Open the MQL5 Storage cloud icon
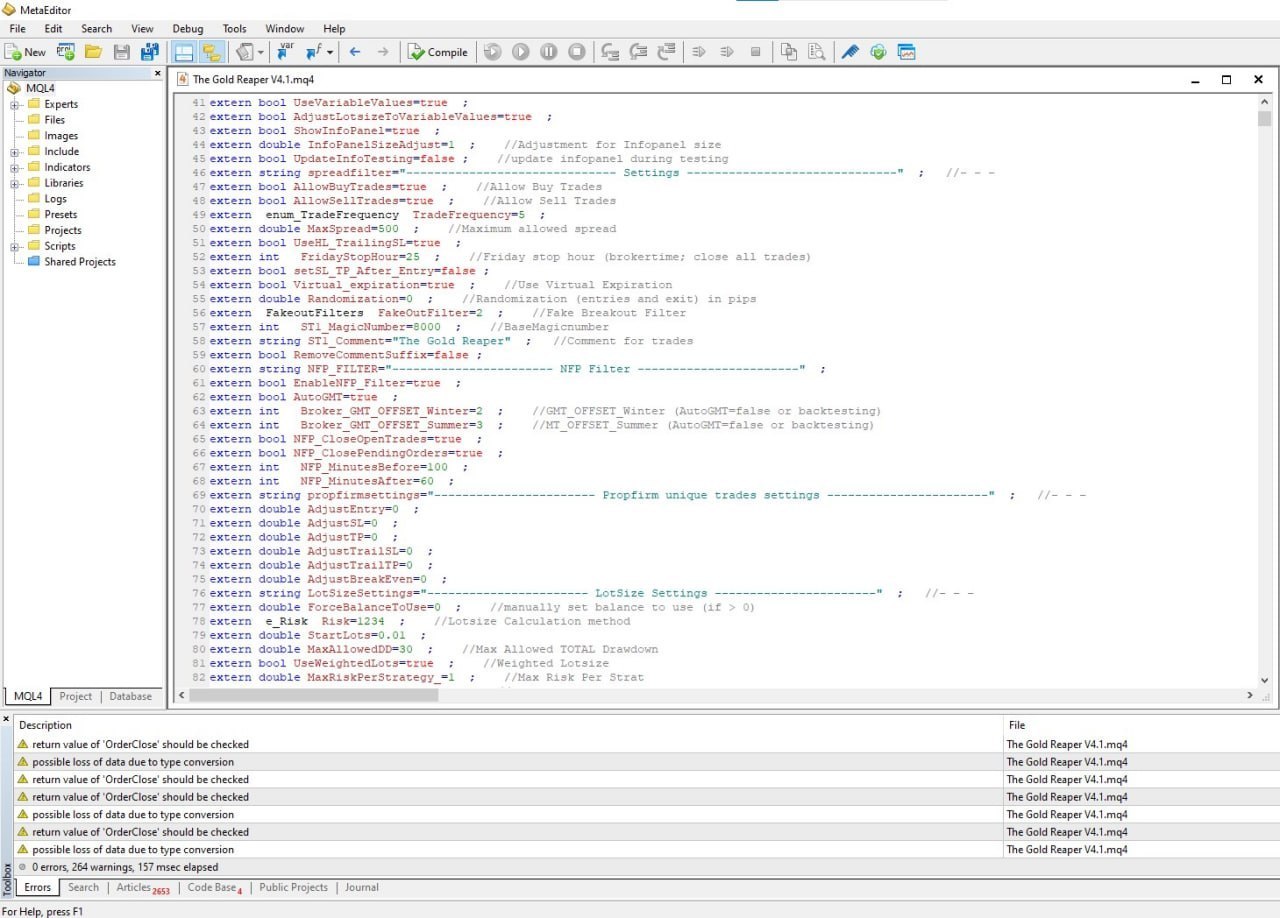Image resolution: width=1280 pixels, height=918 pixels. pos(878,52)
